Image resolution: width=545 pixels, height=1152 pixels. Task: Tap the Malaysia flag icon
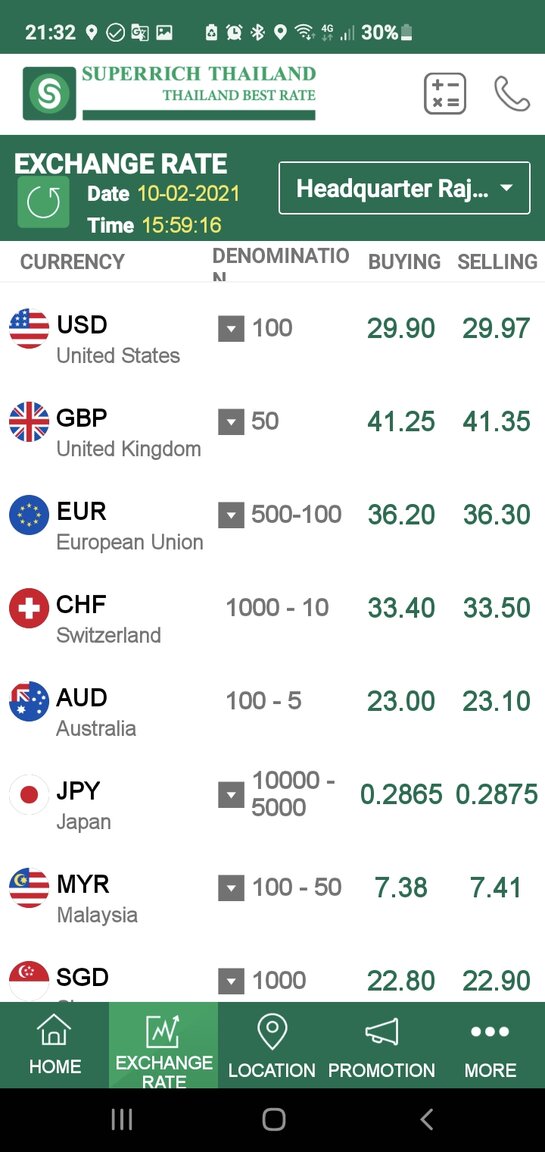pos(29,888)
